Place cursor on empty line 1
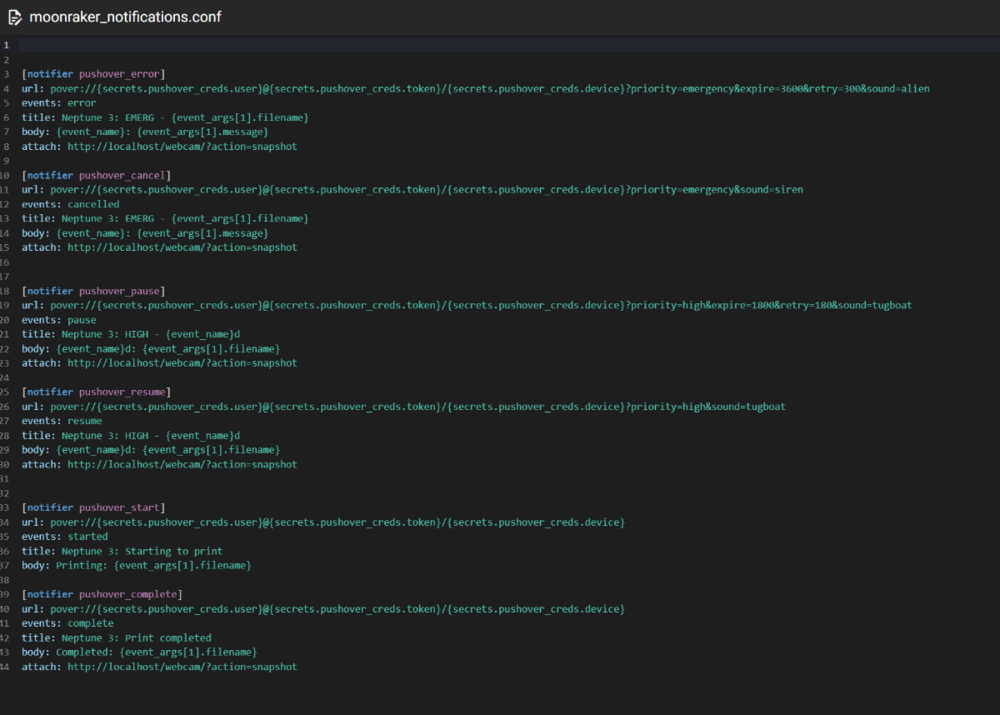 tap(509, 45)
